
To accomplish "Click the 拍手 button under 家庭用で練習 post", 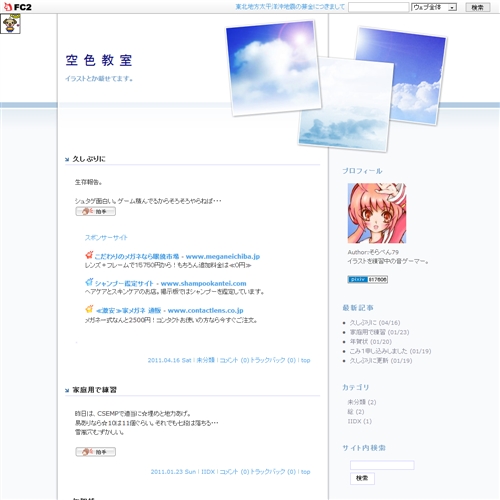I will pyautogui.click(x=96, y=452).
